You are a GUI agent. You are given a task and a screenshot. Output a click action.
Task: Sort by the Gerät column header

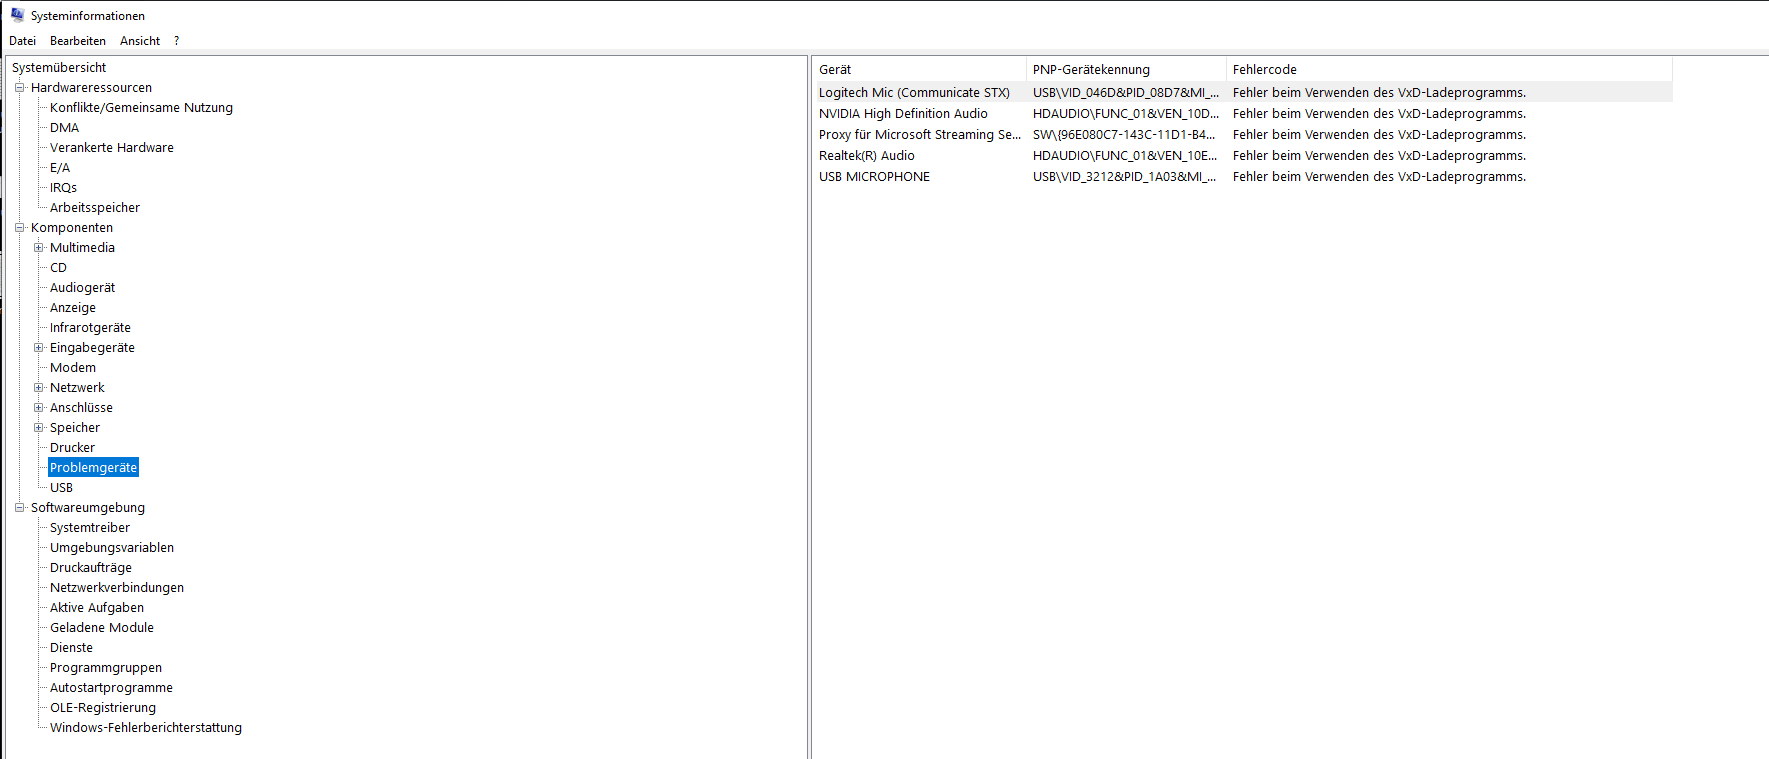click(919, 69)
